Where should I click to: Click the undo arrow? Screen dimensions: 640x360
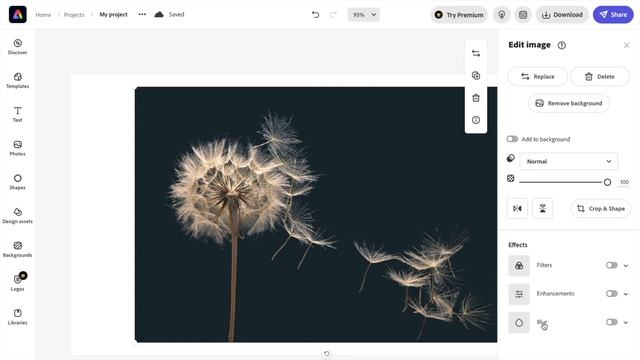pos(316,15)
